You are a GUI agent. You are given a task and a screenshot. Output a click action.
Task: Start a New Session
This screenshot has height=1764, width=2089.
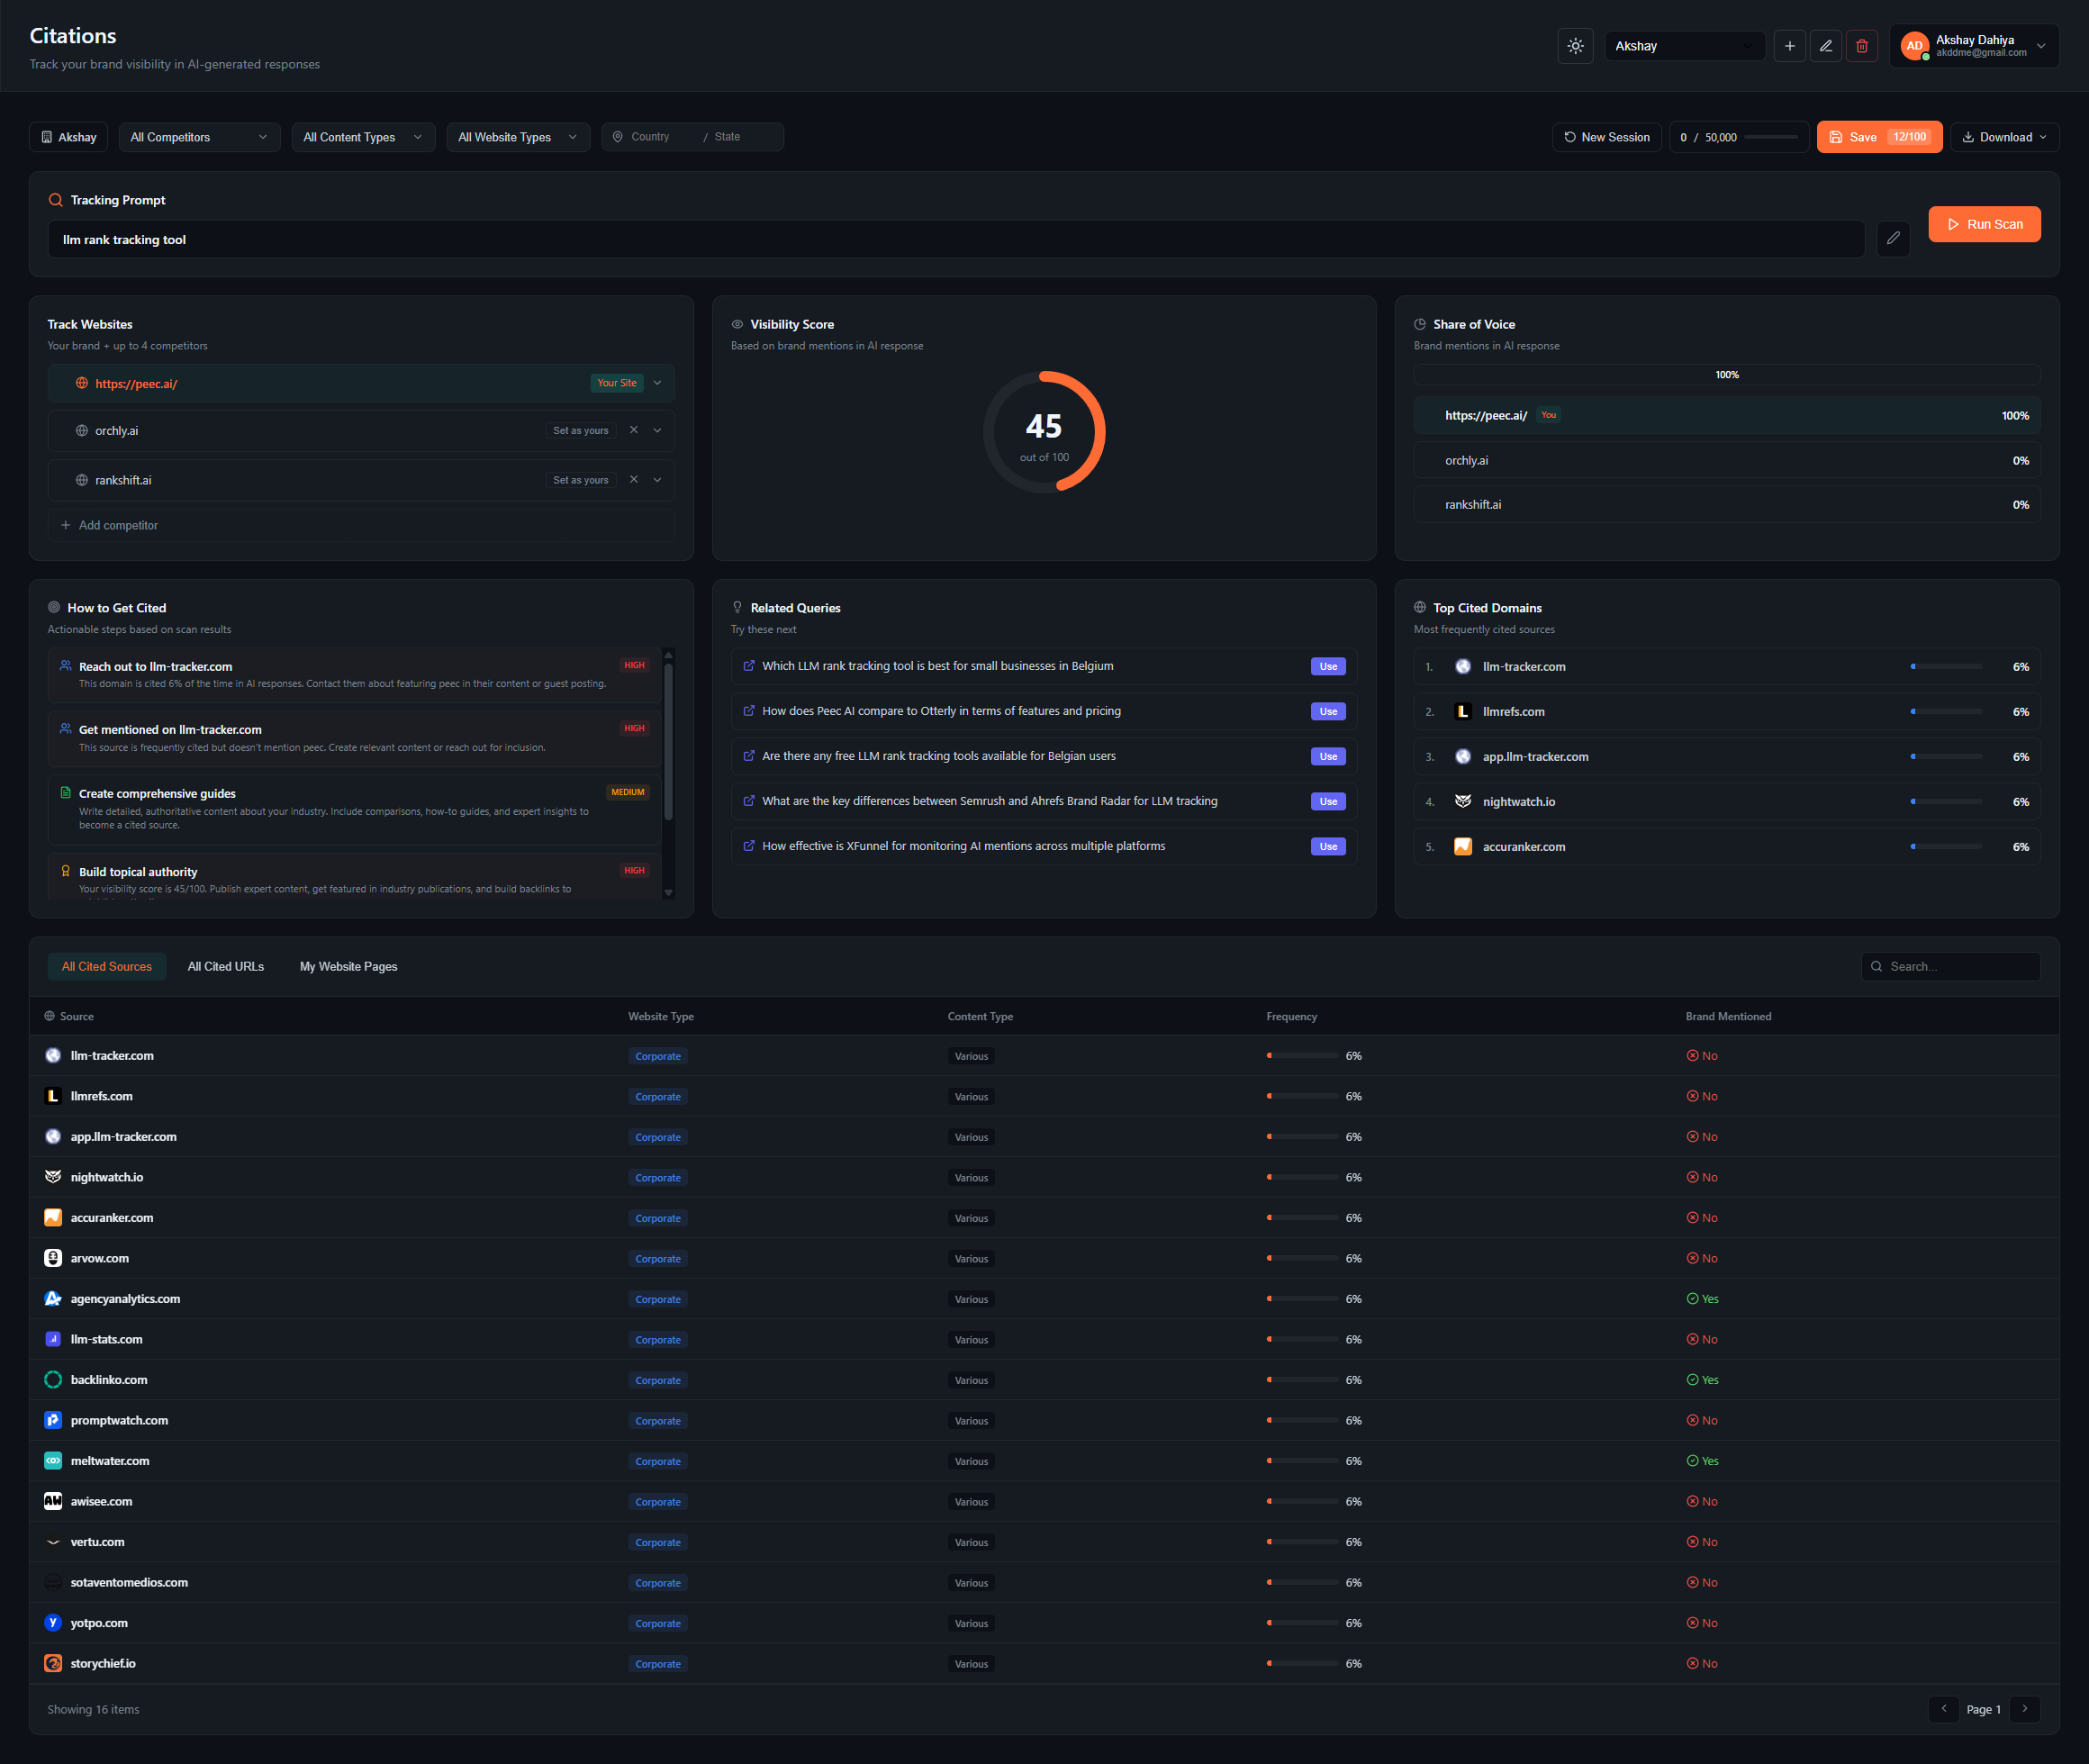coord(1606,137)
